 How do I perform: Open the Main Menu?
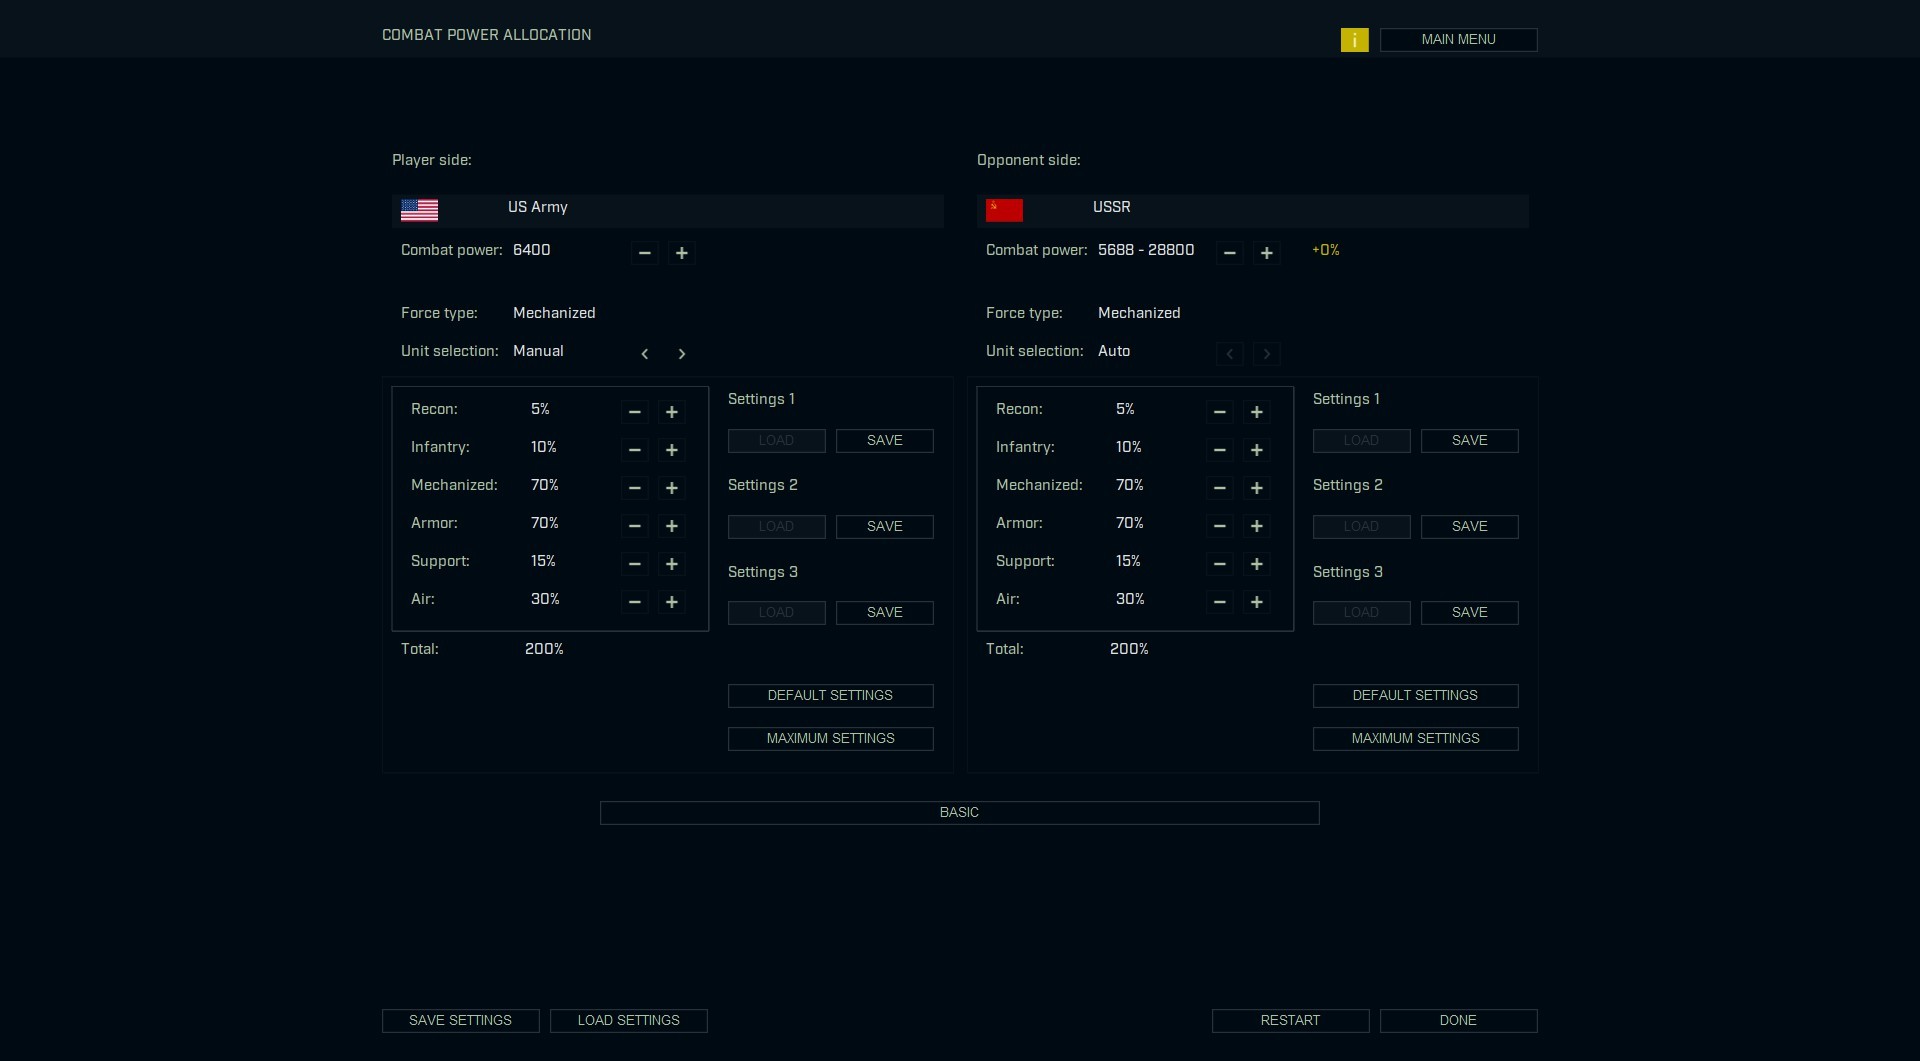[x=1458, y=40]
